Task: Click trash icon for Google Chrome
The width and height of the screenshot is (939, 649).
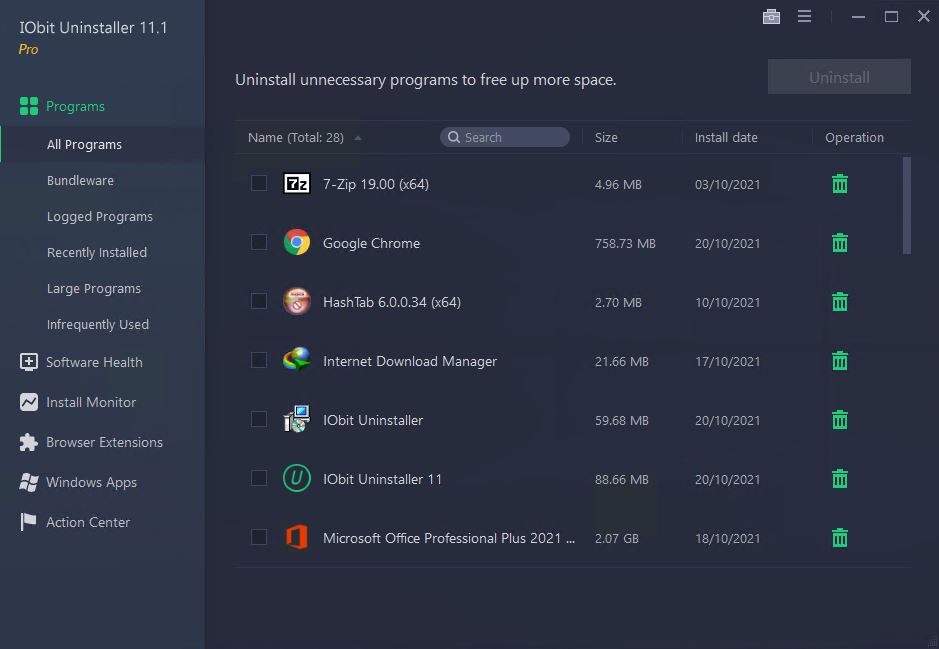Action: click(840, 242)
